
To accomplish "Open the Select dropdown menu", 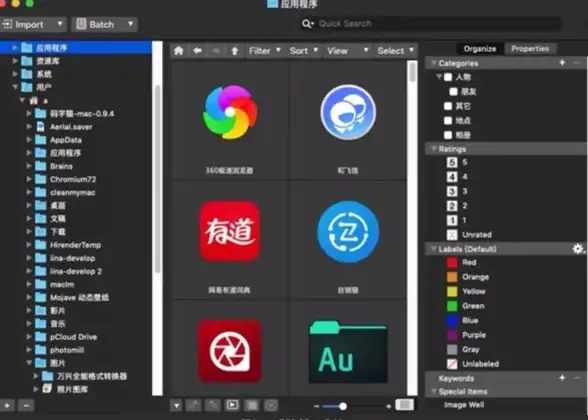I will click(396, 51).
